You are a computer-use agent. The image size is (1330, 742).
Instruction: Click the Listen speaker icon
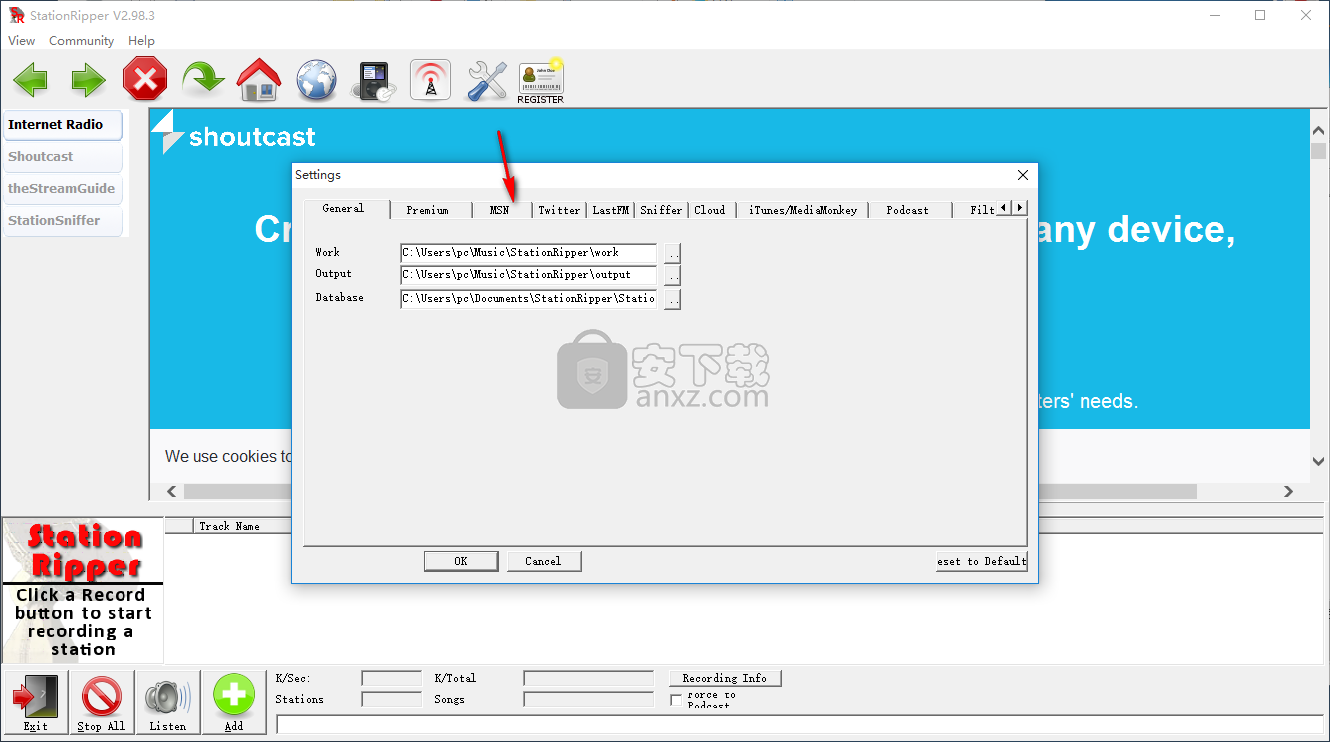click(168, 702)
